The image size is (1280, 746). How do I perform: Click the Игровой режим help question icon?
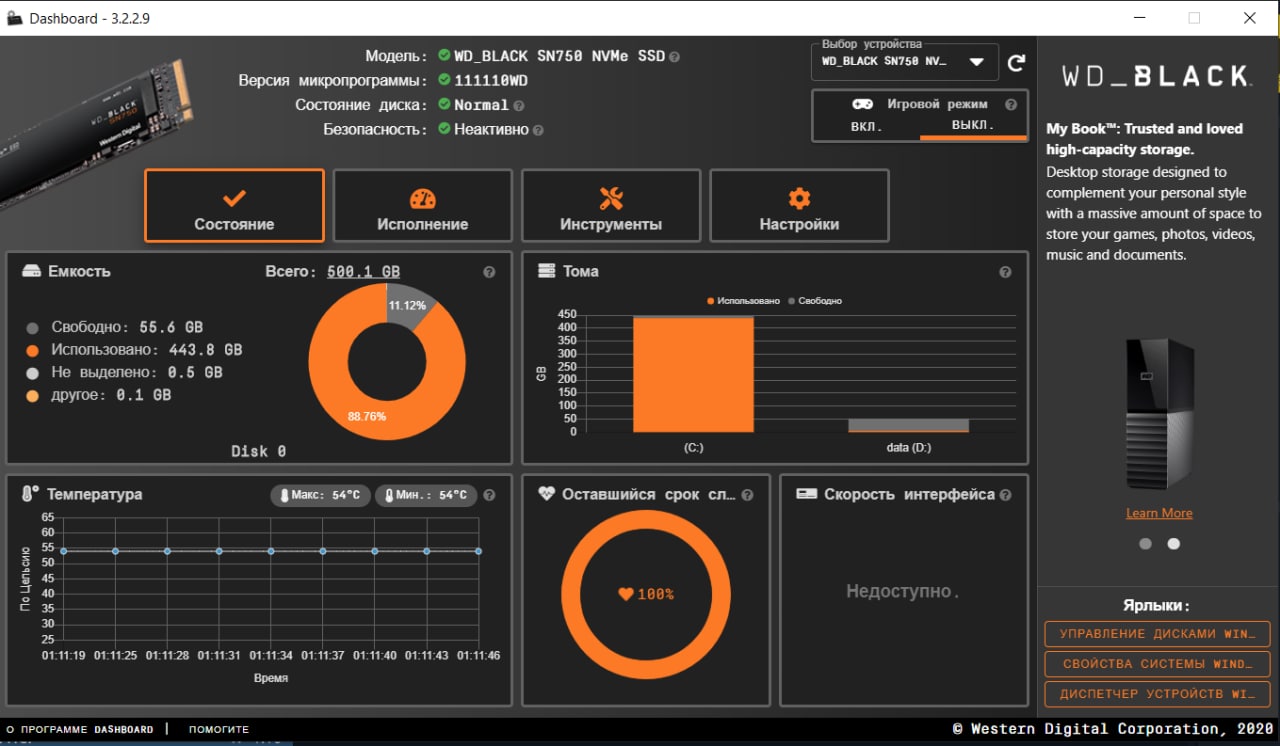click(1010, 104)
